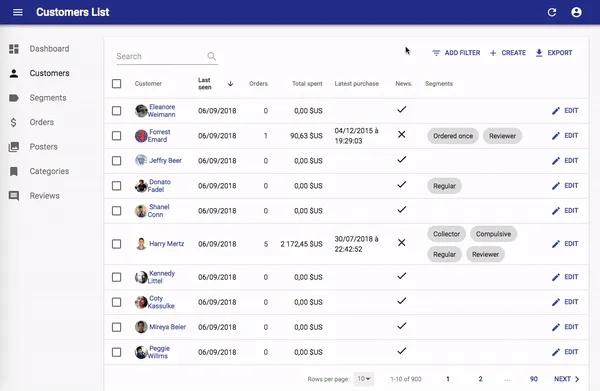Screen dimensions: 600x391
Task: Select Forrest Emard's row checkbox
Action: coord(116,136)
